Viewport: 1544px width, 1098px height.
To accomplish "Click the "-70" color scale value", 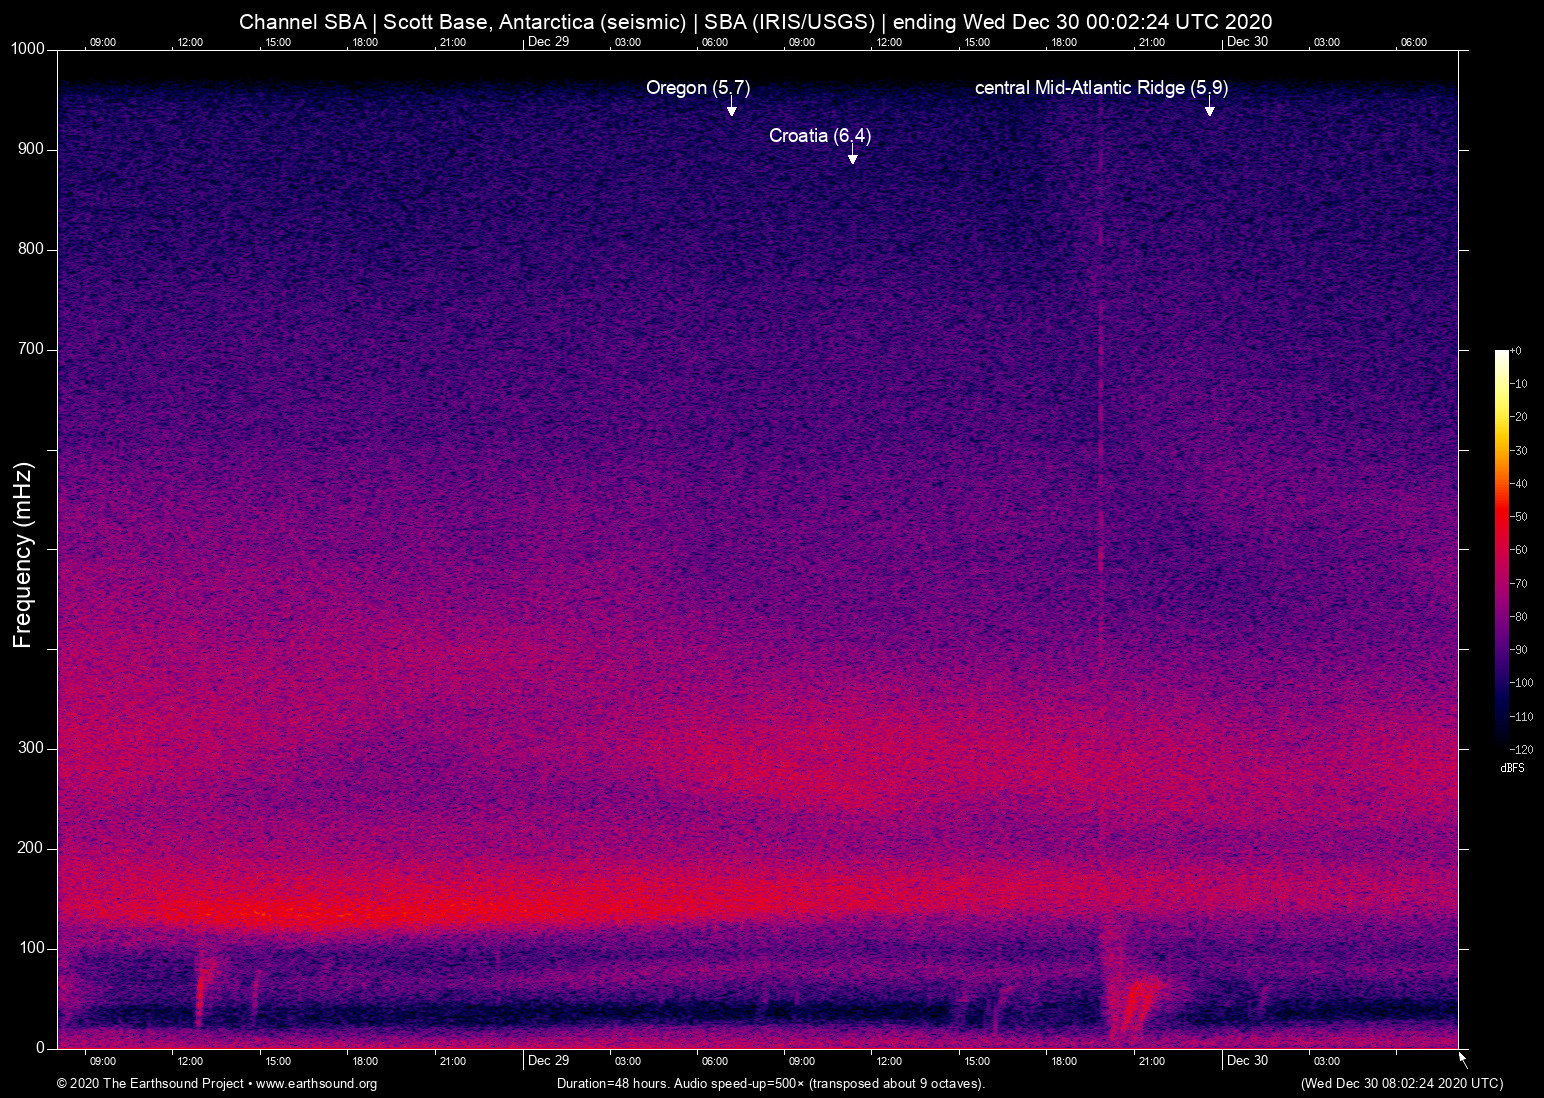I will pyautogui.click(x=1519, y=584).
